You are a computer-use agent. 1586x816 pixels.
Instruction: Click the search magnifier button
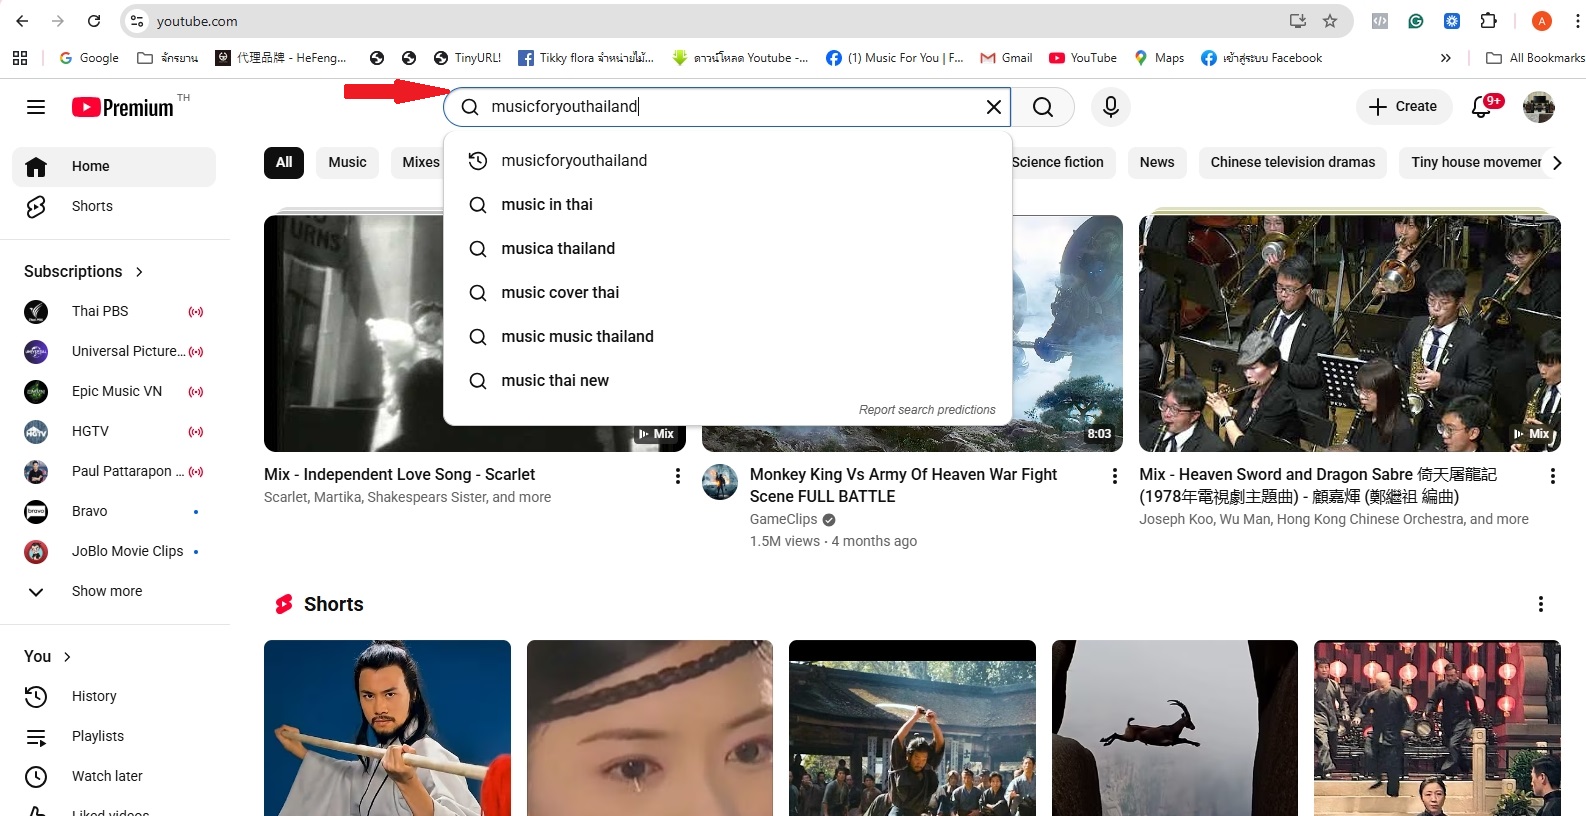click(x=1042, y=107)
